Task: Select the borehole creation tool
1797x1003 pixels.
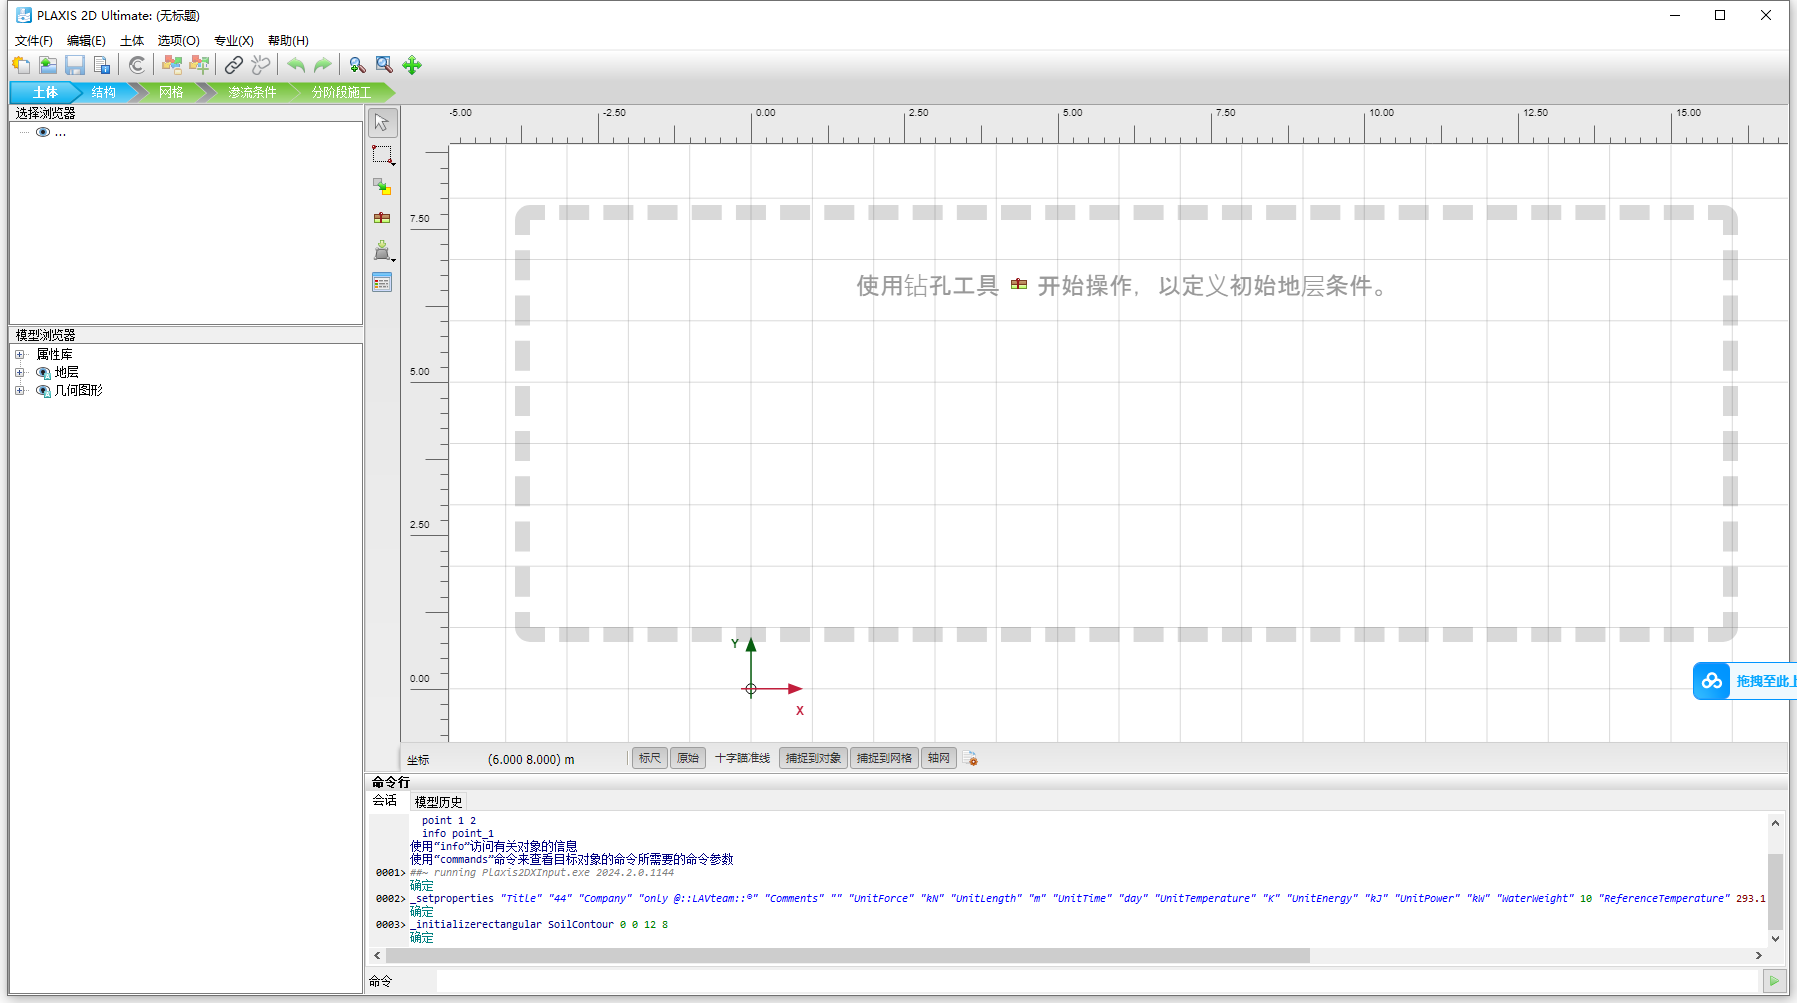Action: tap(382, 218)
